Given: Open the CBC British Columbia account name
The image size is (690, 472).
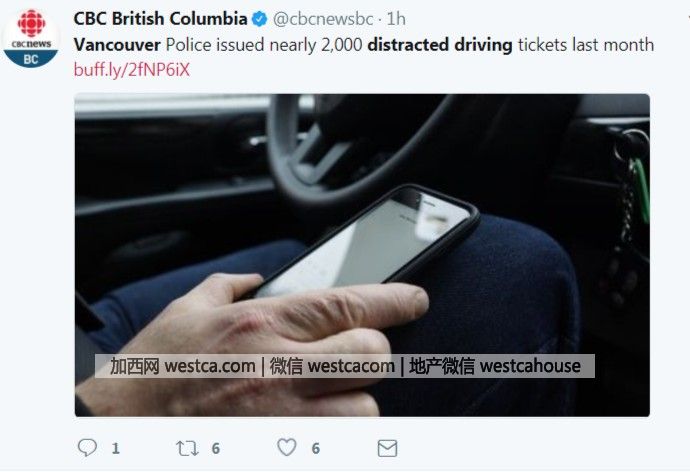Looking at the screenshot, I should [x=160, y=19].
